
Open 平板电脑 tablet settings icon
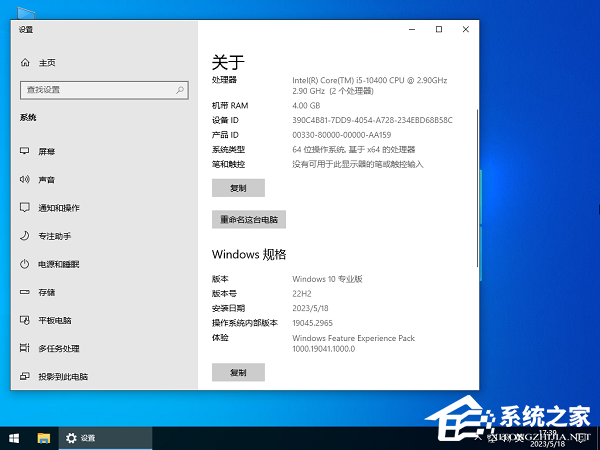click(x=25, y=320)
